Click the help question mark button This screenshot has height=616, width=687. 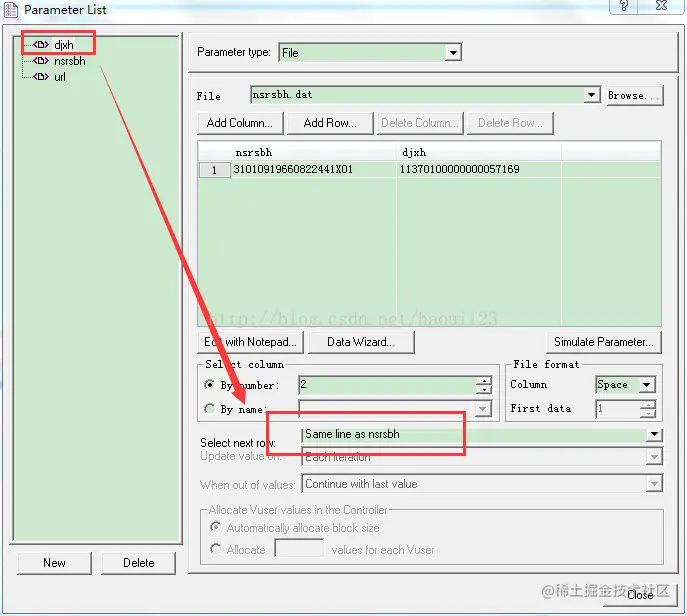(623, 6)
